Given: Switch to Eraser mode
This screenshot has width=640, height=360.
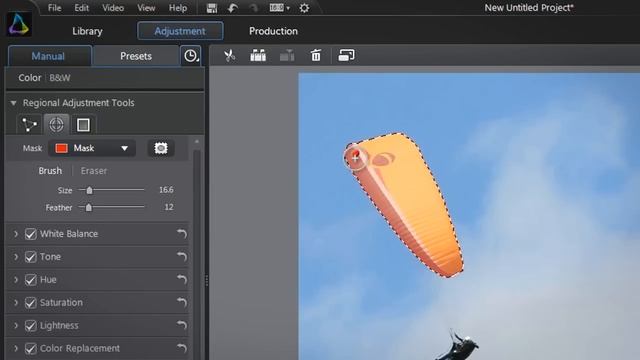Looking at the screenshot, I should (94, 171).
